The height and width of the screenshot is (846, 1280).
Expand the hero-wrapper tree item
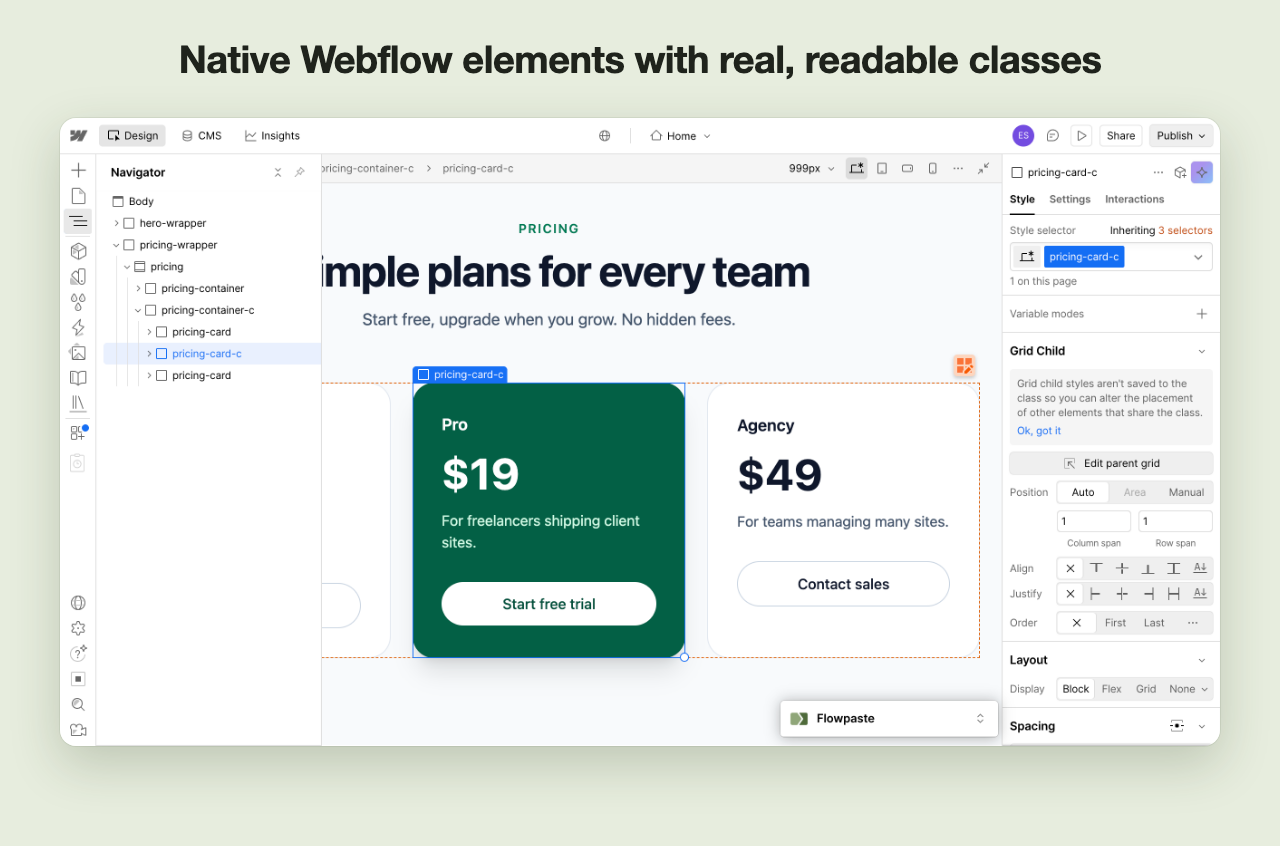click(x=116, y=223)
